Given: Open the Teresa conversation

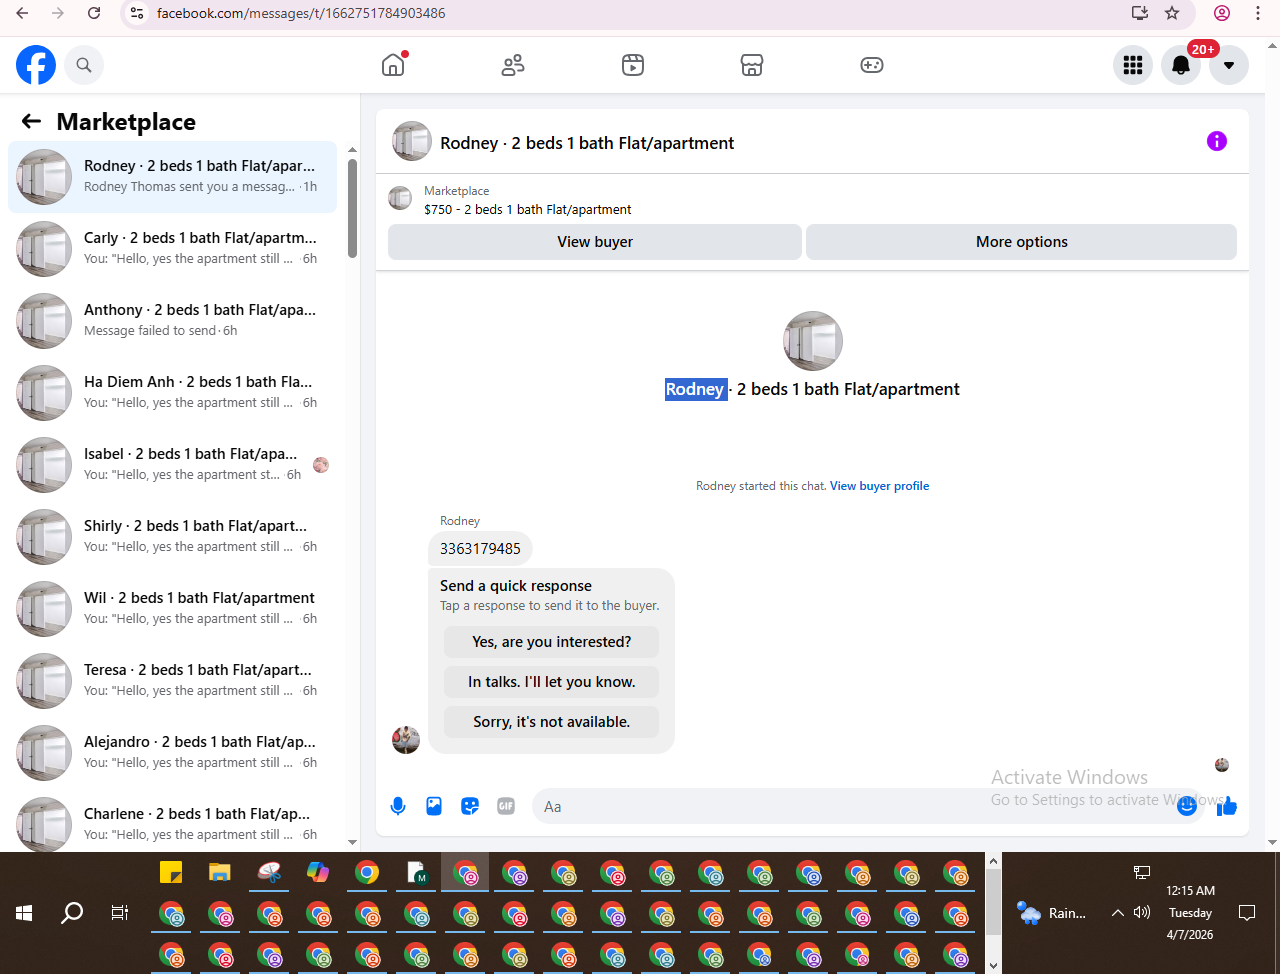Looking at the screenshot, I should tap(172, 681).
